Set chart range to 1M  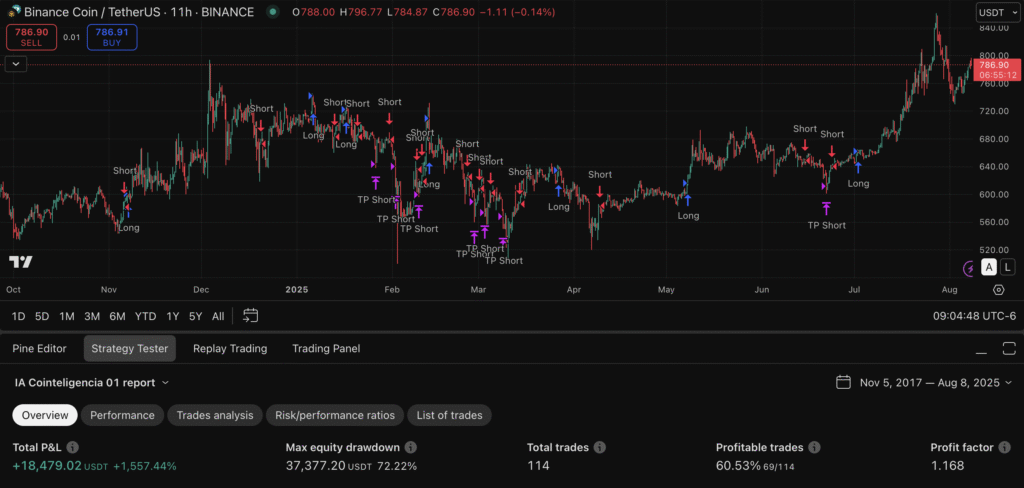[x=67, y=316]
